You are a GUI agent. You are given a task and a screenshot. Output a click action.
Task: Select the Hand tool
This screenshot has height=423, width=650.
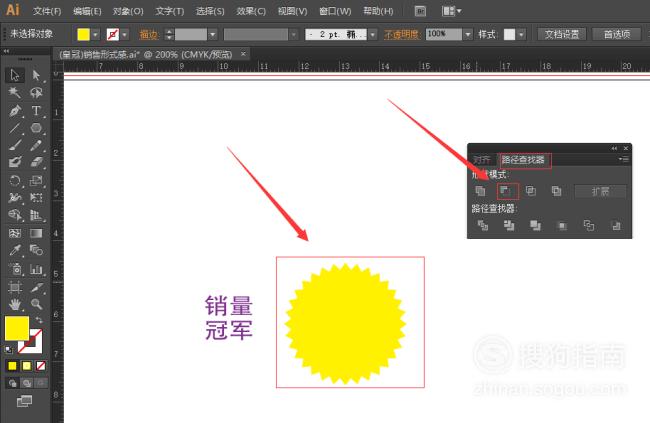pyautogui.click(x=15, y=304)
